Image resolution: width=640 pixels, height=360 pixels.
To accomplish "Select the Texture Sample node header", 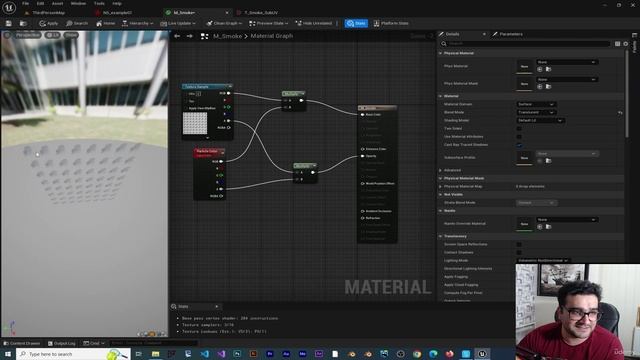I will pos(207,87).
